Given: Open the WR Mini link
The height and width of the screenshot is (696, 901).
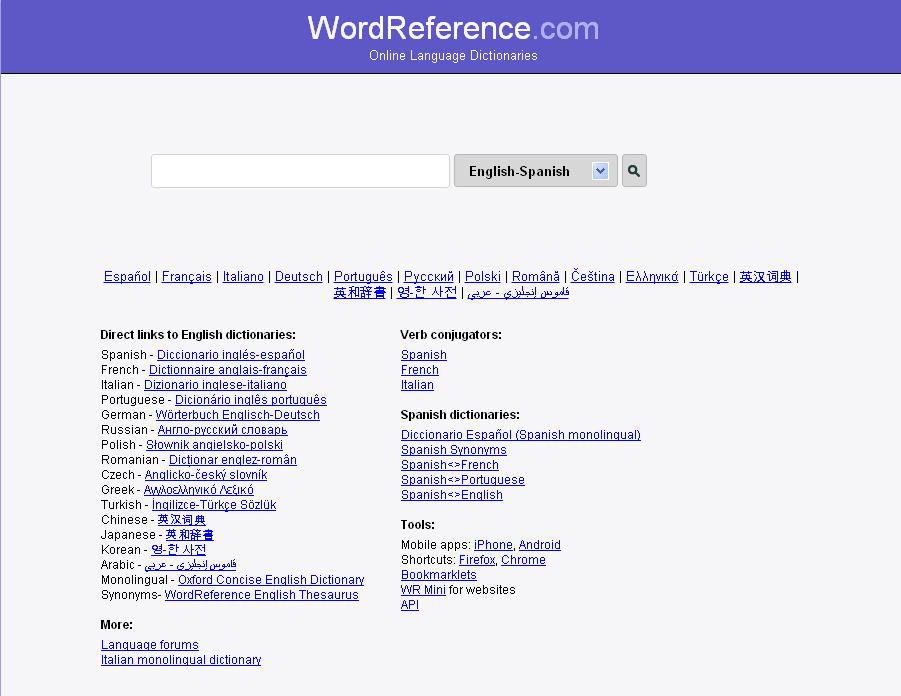Looking at the screenshot, I should pyautogui.click(x=423, y=590).
